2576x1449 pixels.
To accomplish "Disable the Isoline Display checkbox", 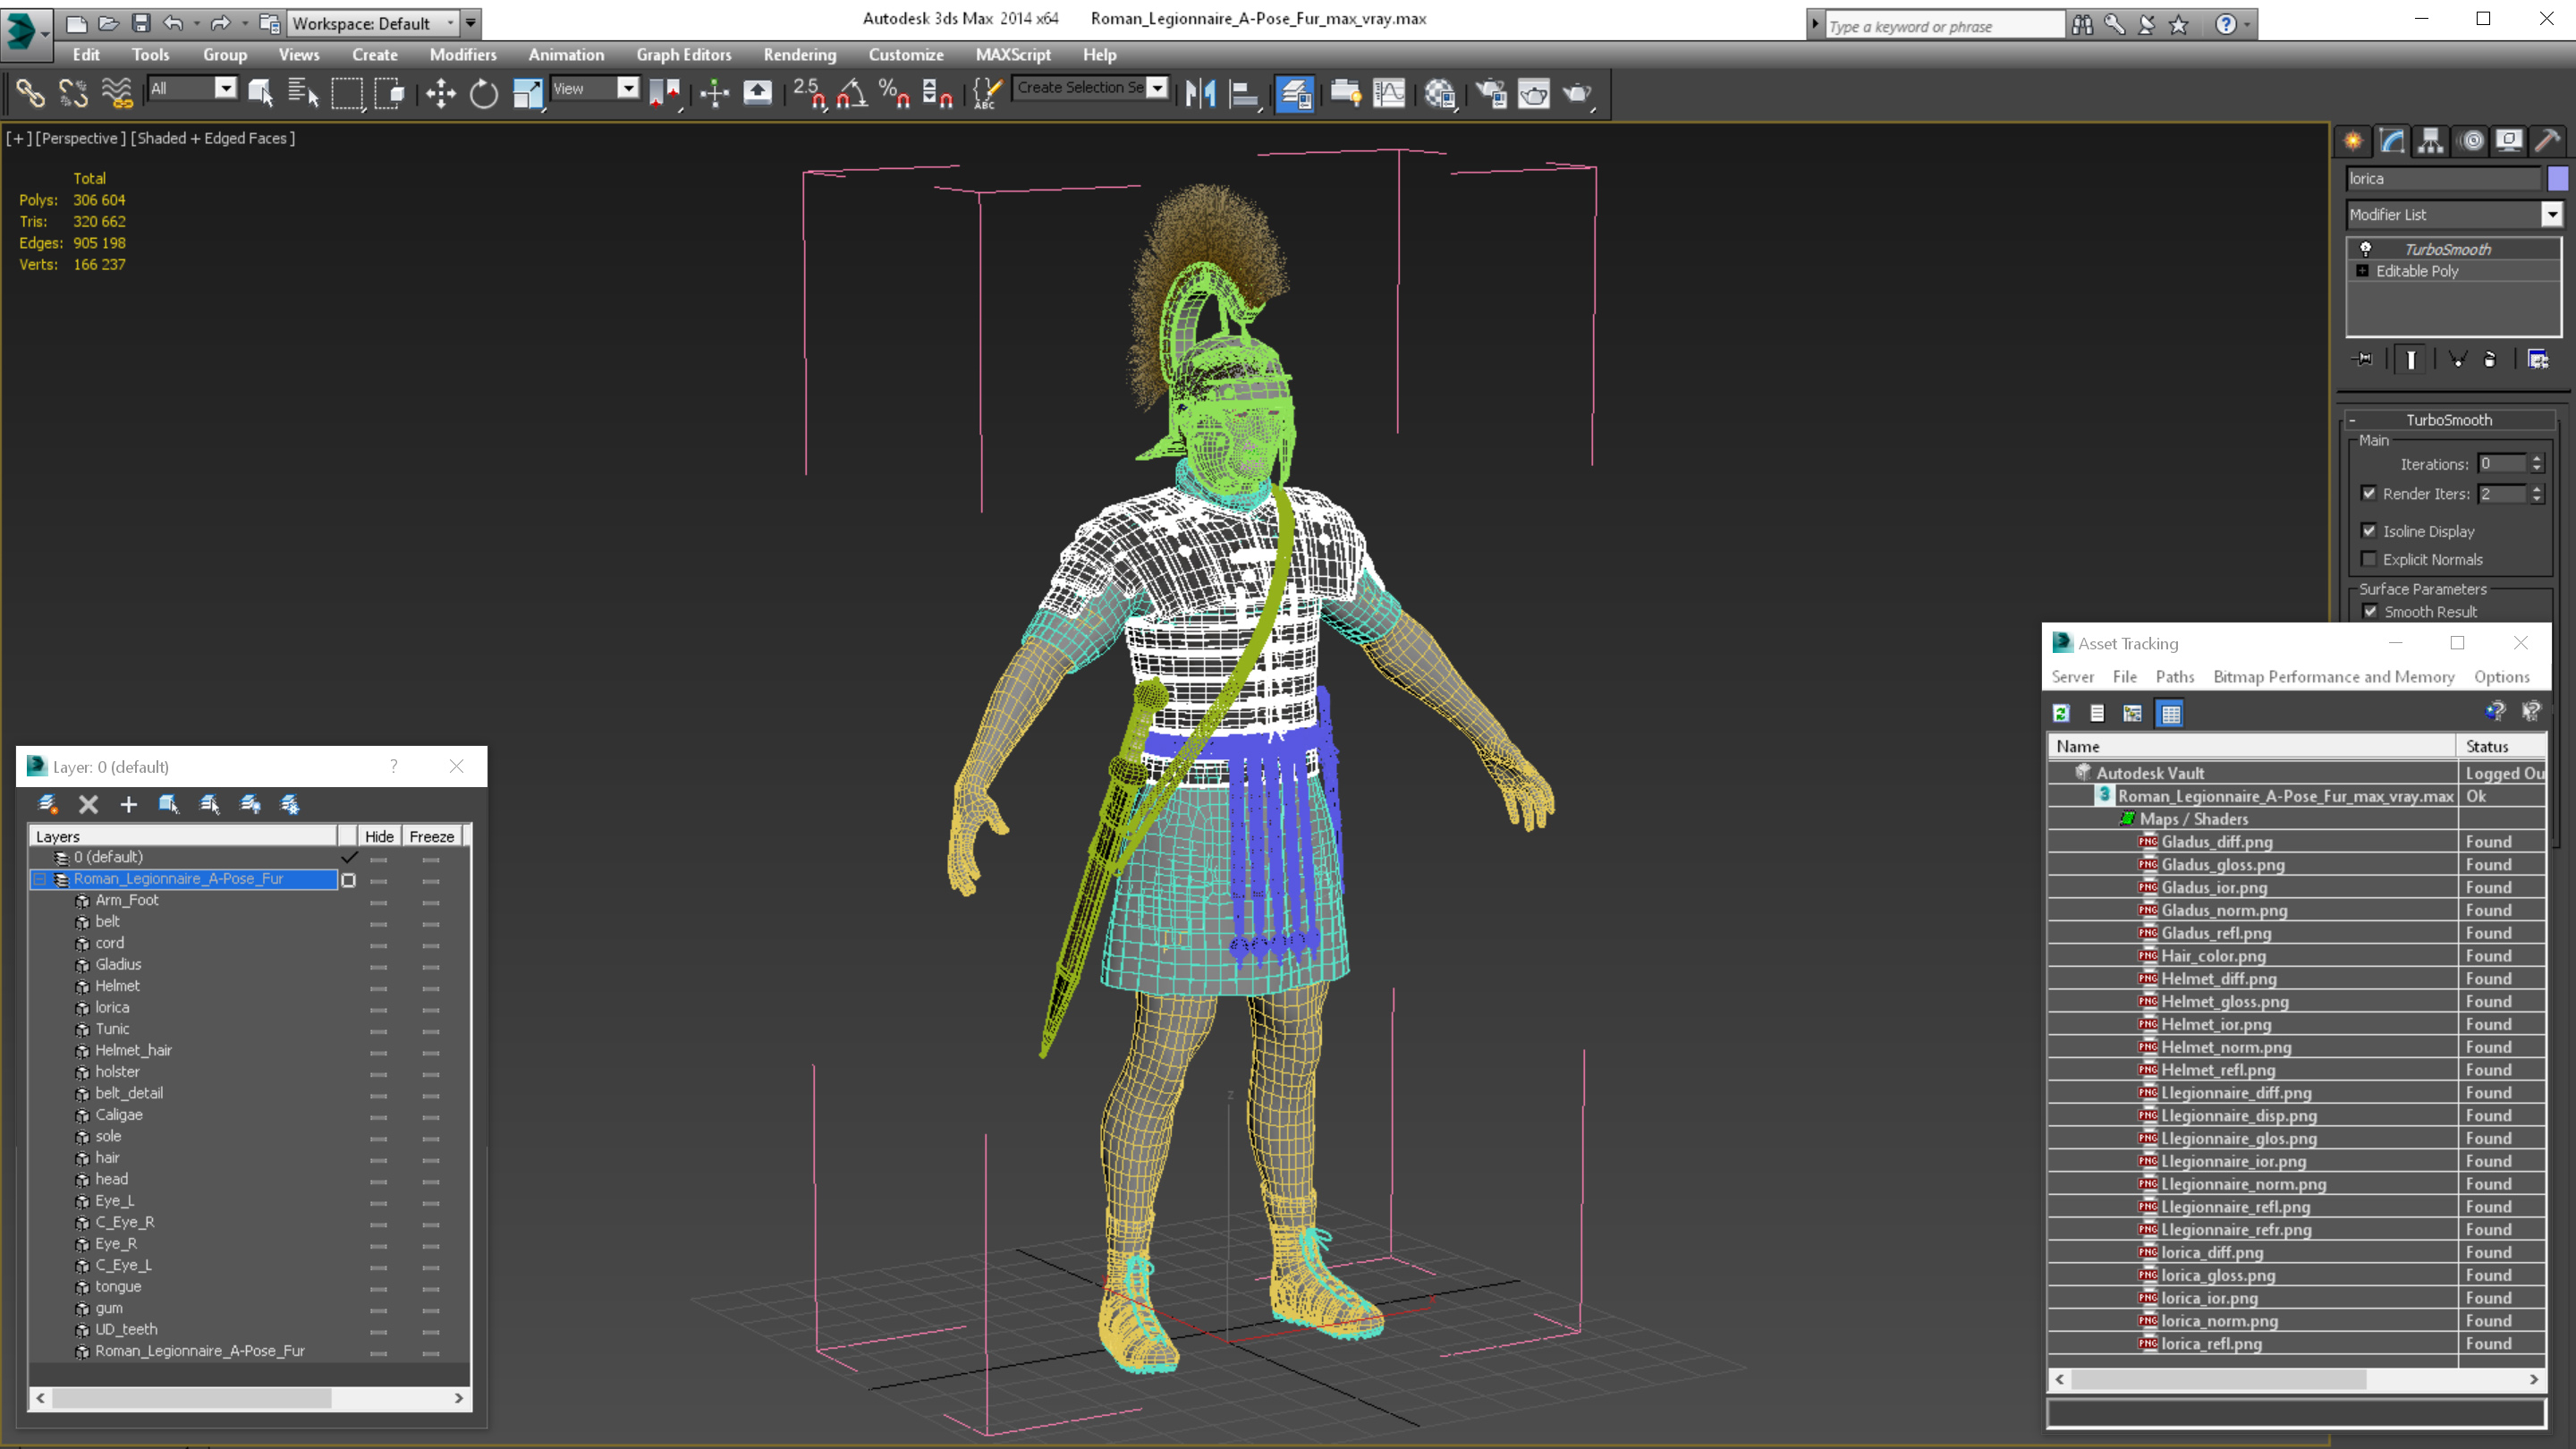I will point(2368,531).
